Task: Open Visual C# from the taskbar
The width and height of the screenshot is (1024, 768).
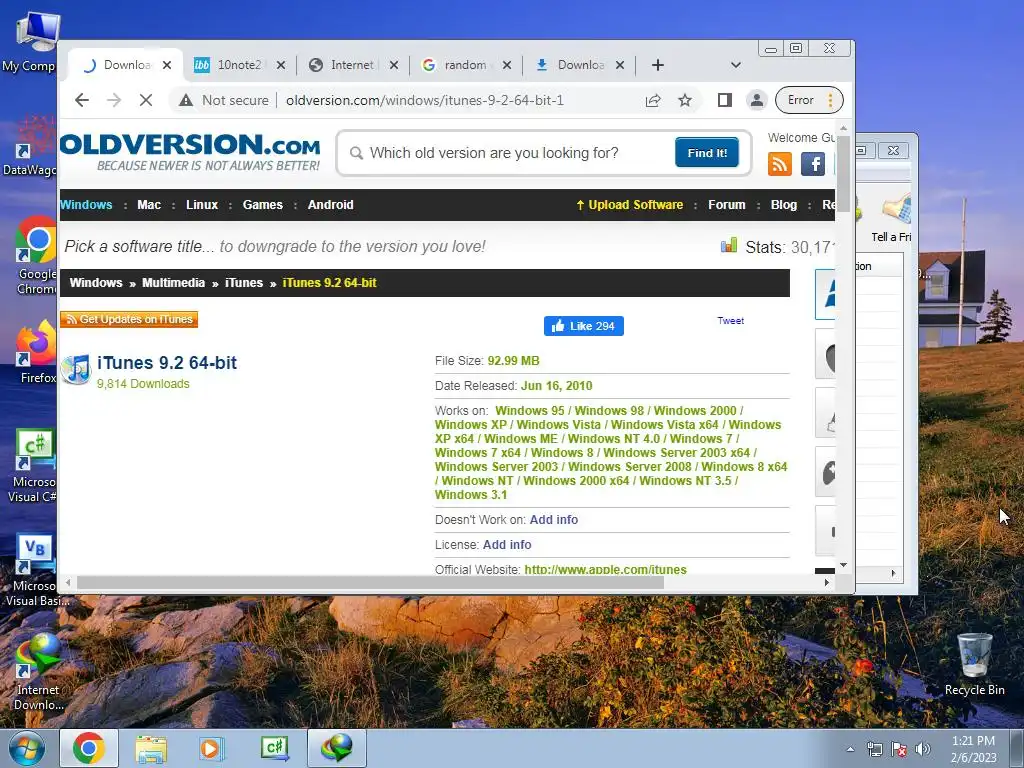Action: pos(274,748)
